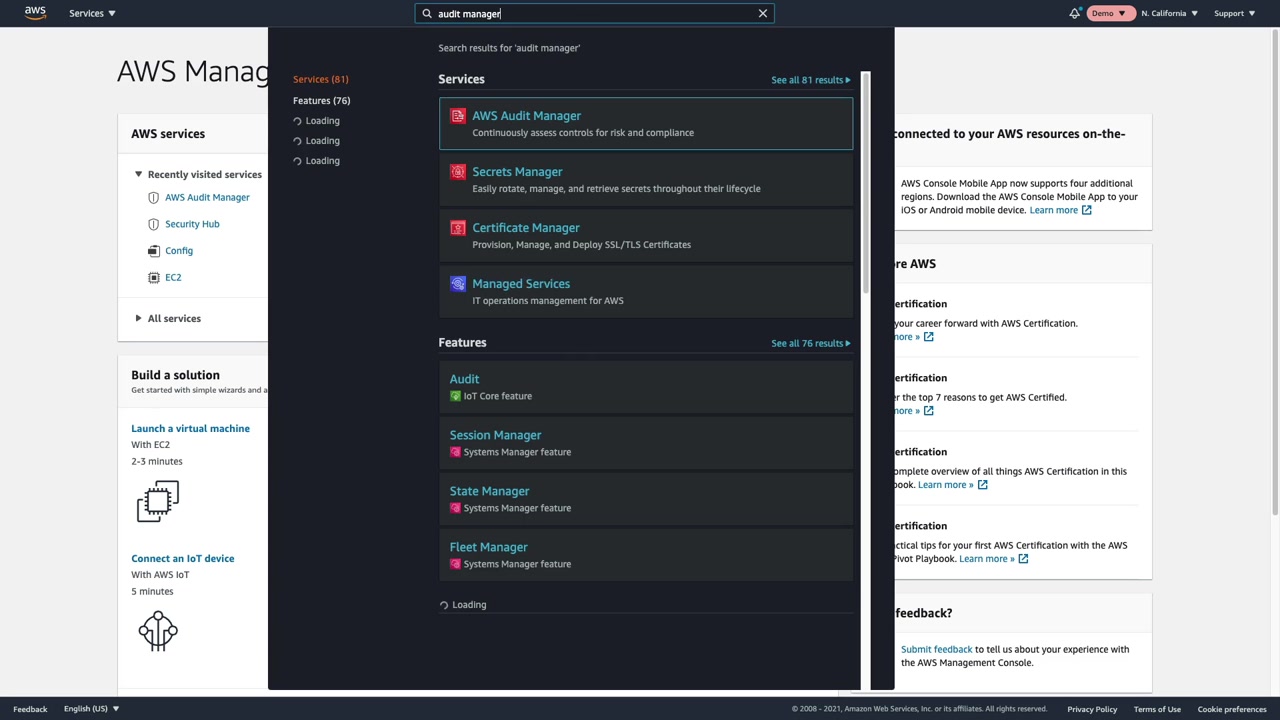This screenshot has width=1280, height=720.
Task: Open the Demo account dropdown
Action: pos(1109,13)
